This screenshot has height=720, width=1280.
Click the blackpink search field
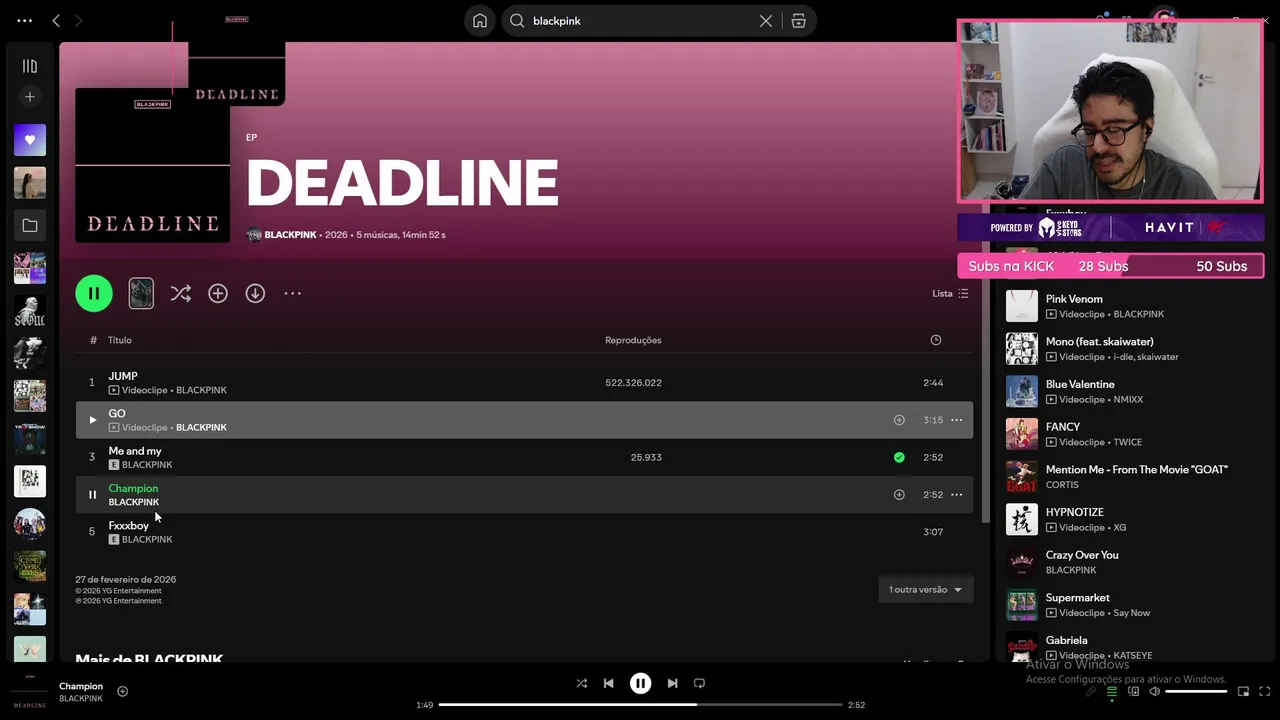640,21
